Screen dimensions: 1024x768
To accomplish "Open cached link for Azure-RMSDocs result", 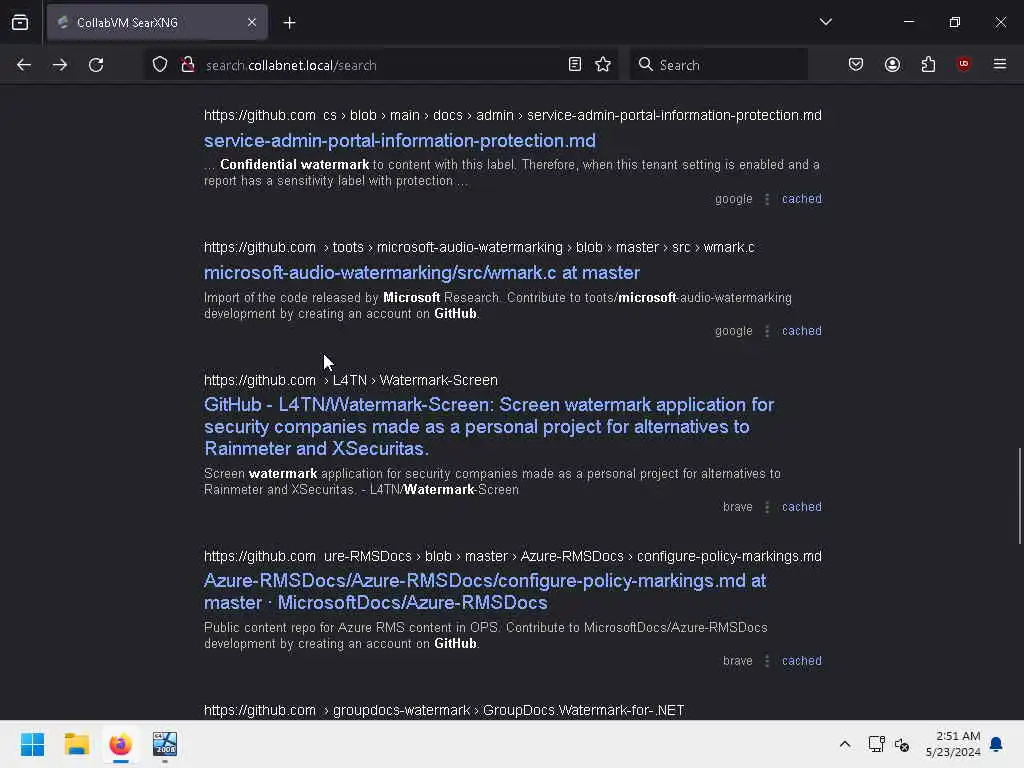I will click(801, 661).
